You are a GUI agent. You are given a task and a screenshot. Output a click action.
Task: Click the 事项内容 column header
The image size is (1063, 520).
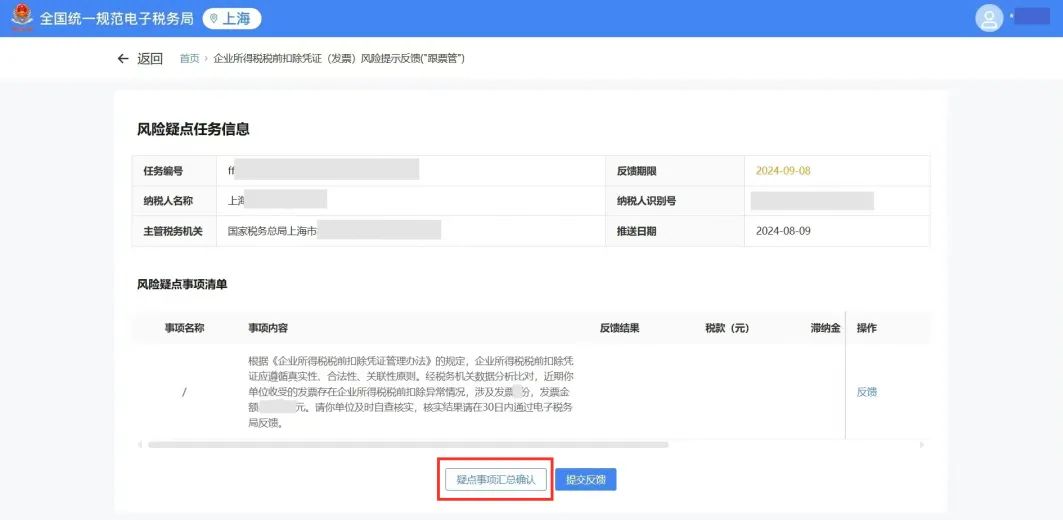coord(268,328)
